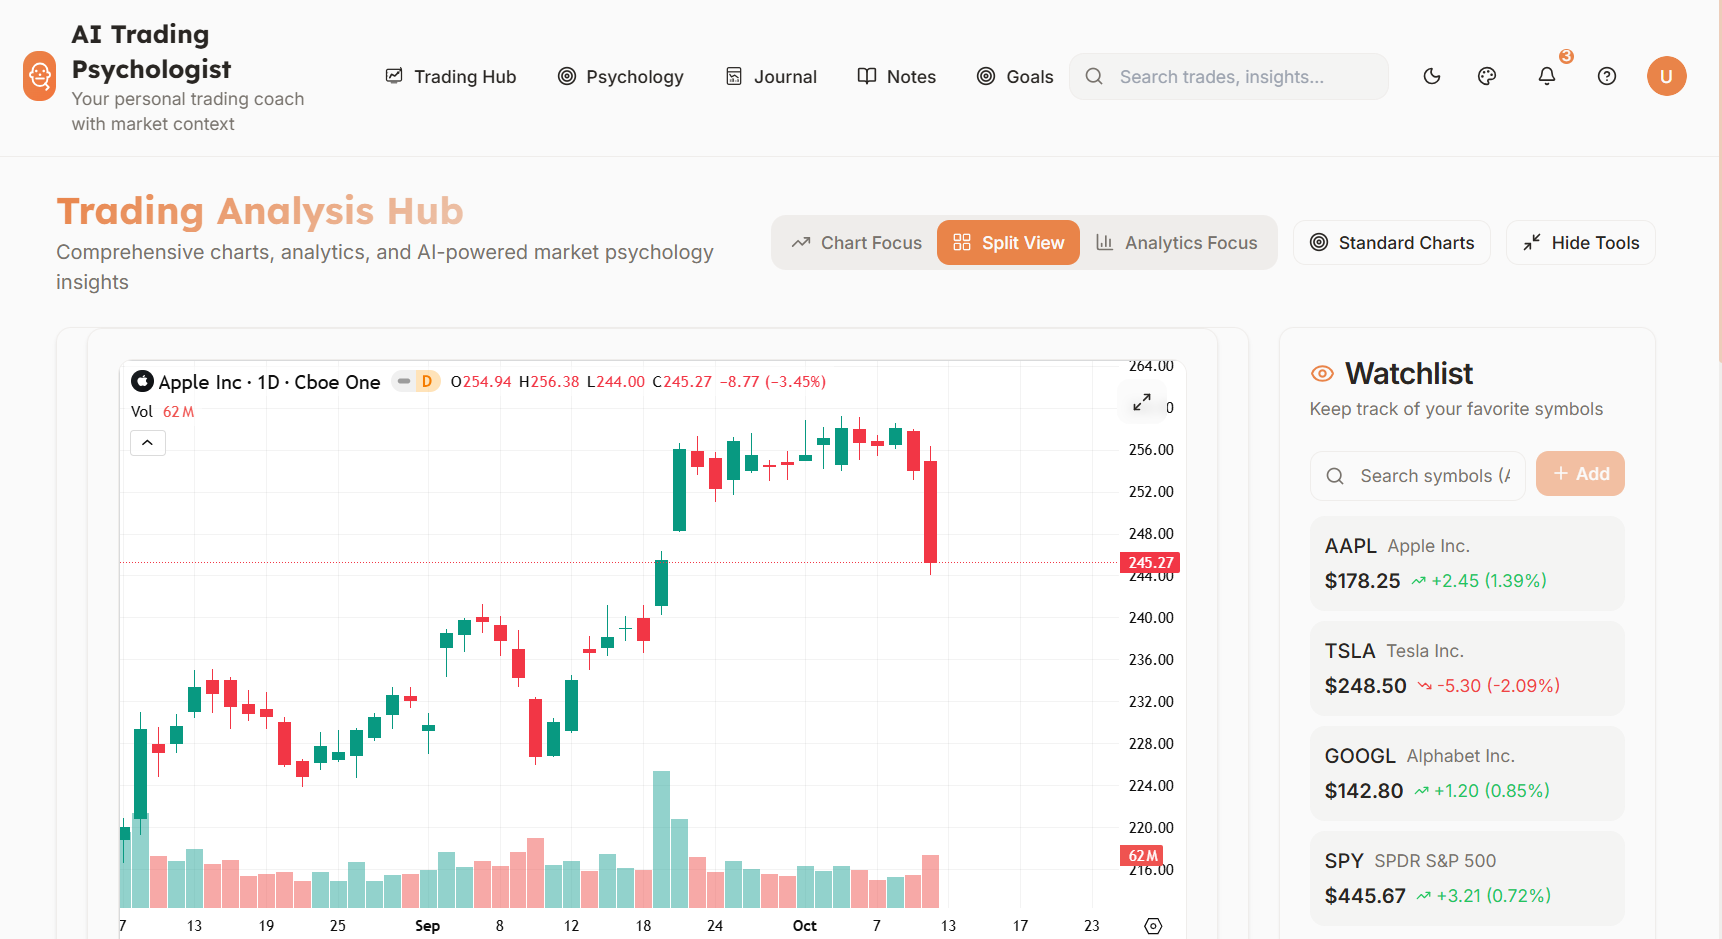Toggle Hide Tools for the analysis hub
This screenshot has height=939, width=1722.
click(1580, 242)
